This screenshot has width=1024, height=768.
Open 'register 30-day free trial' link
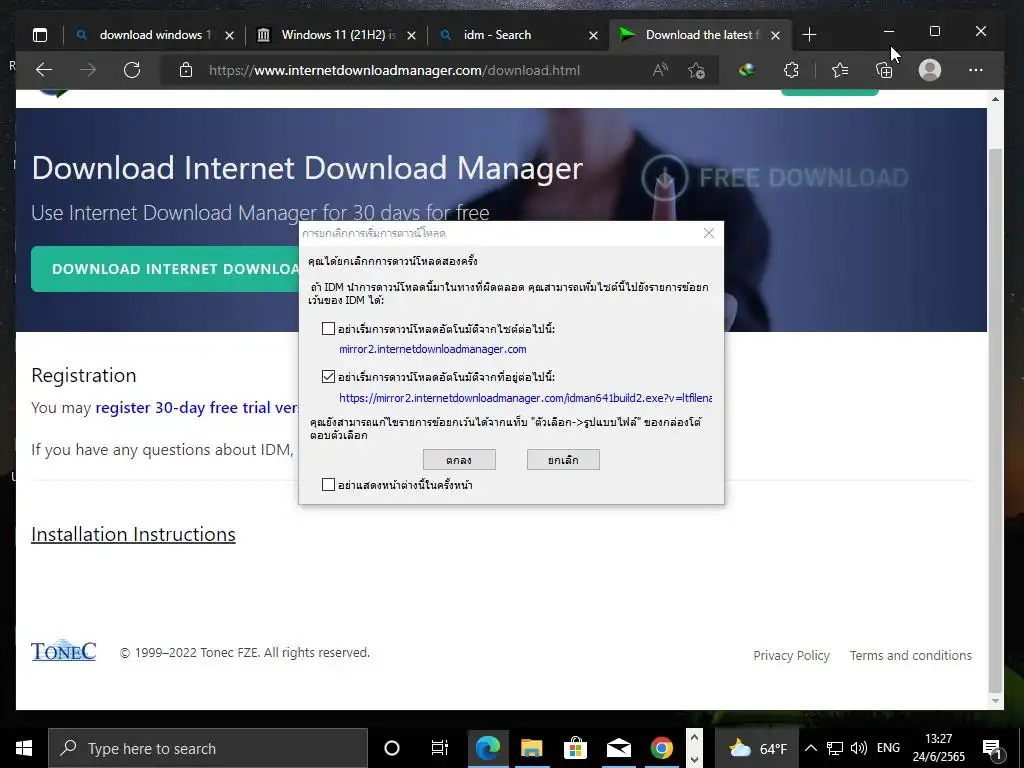click(197, 408)
